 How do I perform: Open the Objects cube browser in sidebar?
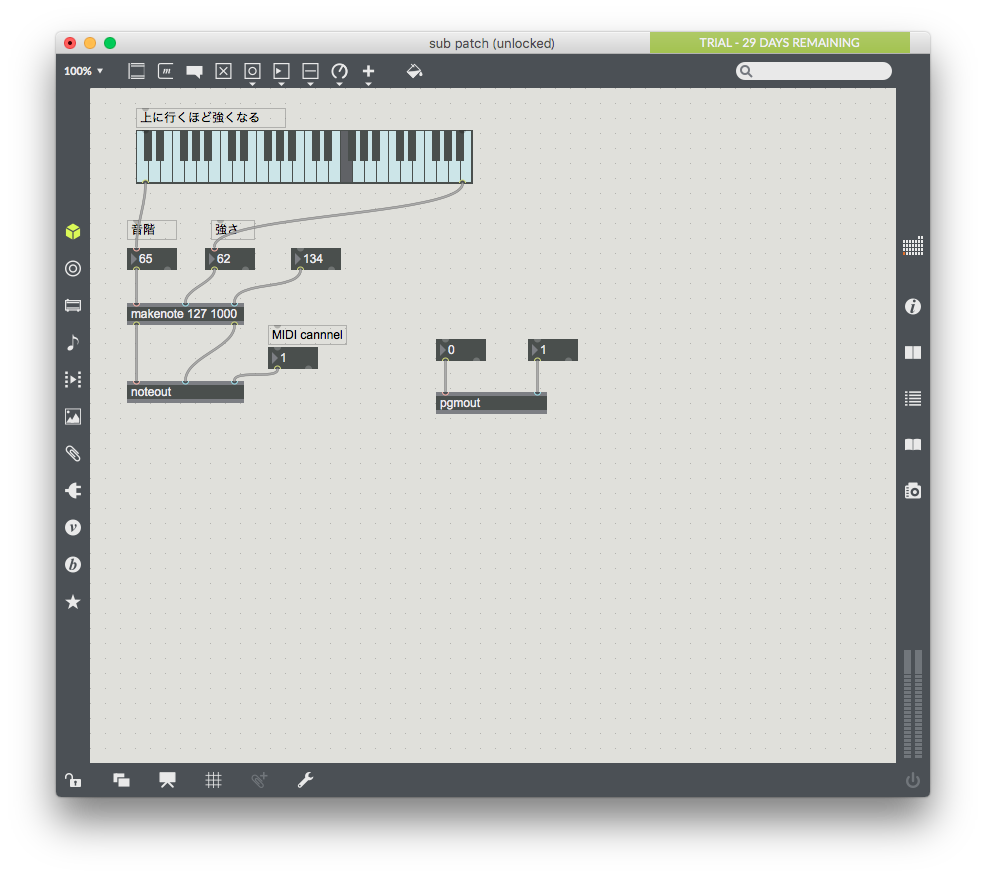tap(73, 231)
